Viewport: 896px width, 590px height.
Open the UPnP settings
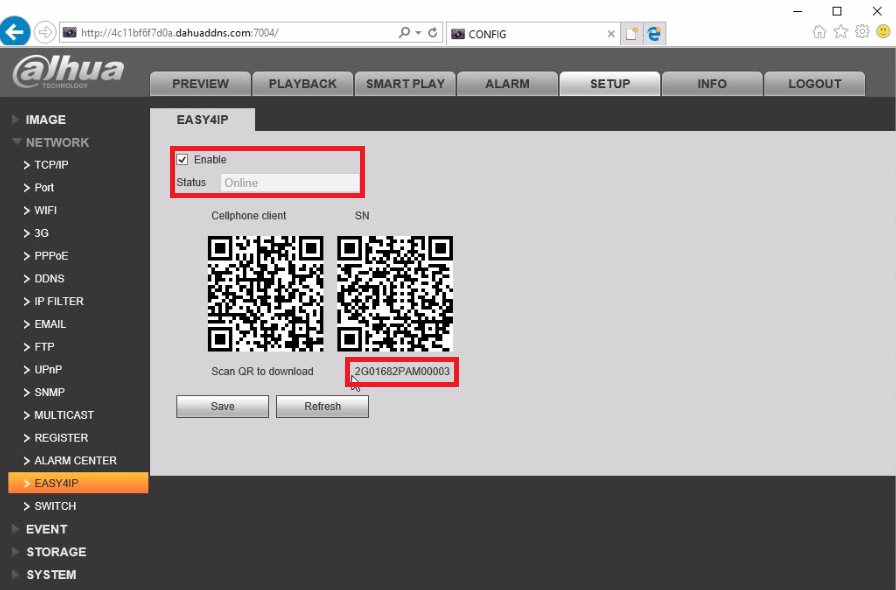click(48, 370)
